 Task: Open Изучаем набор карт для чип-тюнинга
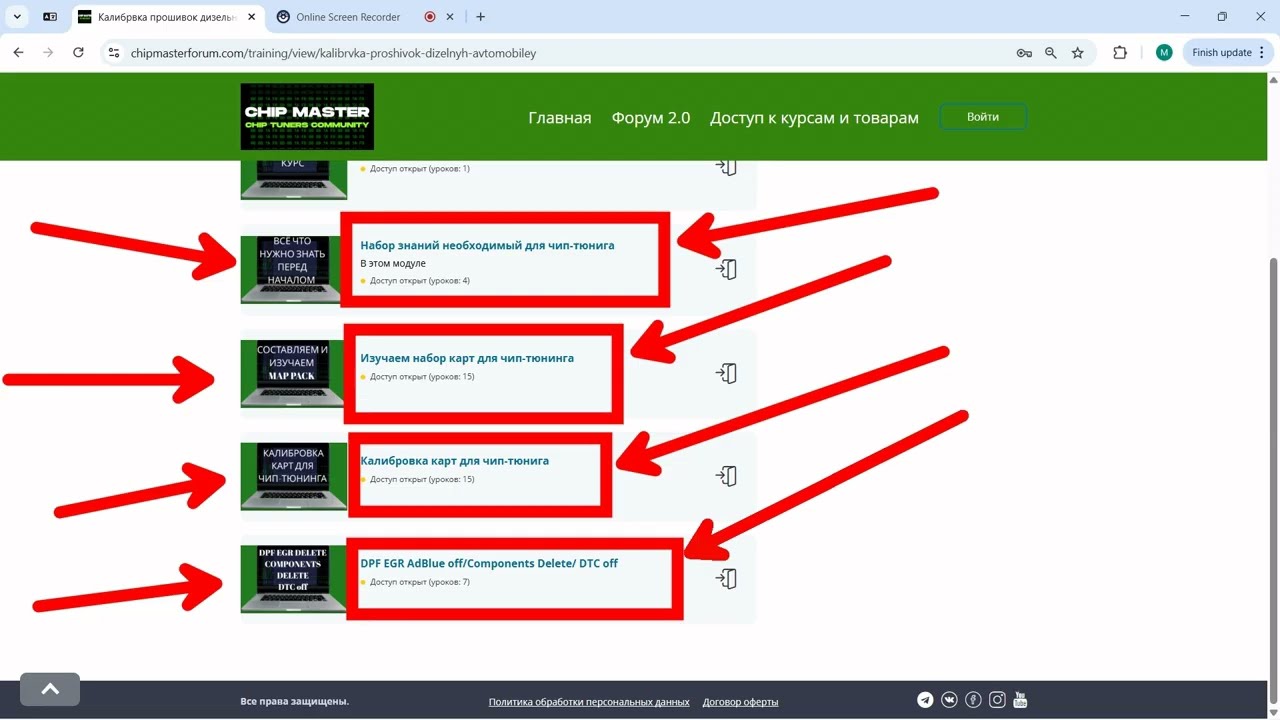click(x=467, y=358)
